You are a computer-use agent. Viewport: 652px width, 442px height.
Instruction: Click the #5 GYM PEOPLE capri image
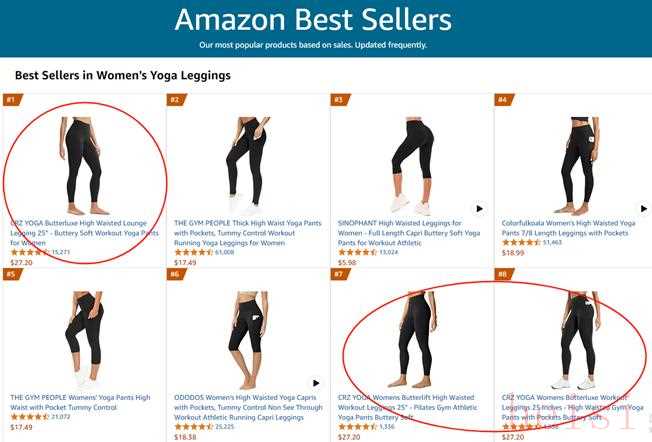coord(84,339)
